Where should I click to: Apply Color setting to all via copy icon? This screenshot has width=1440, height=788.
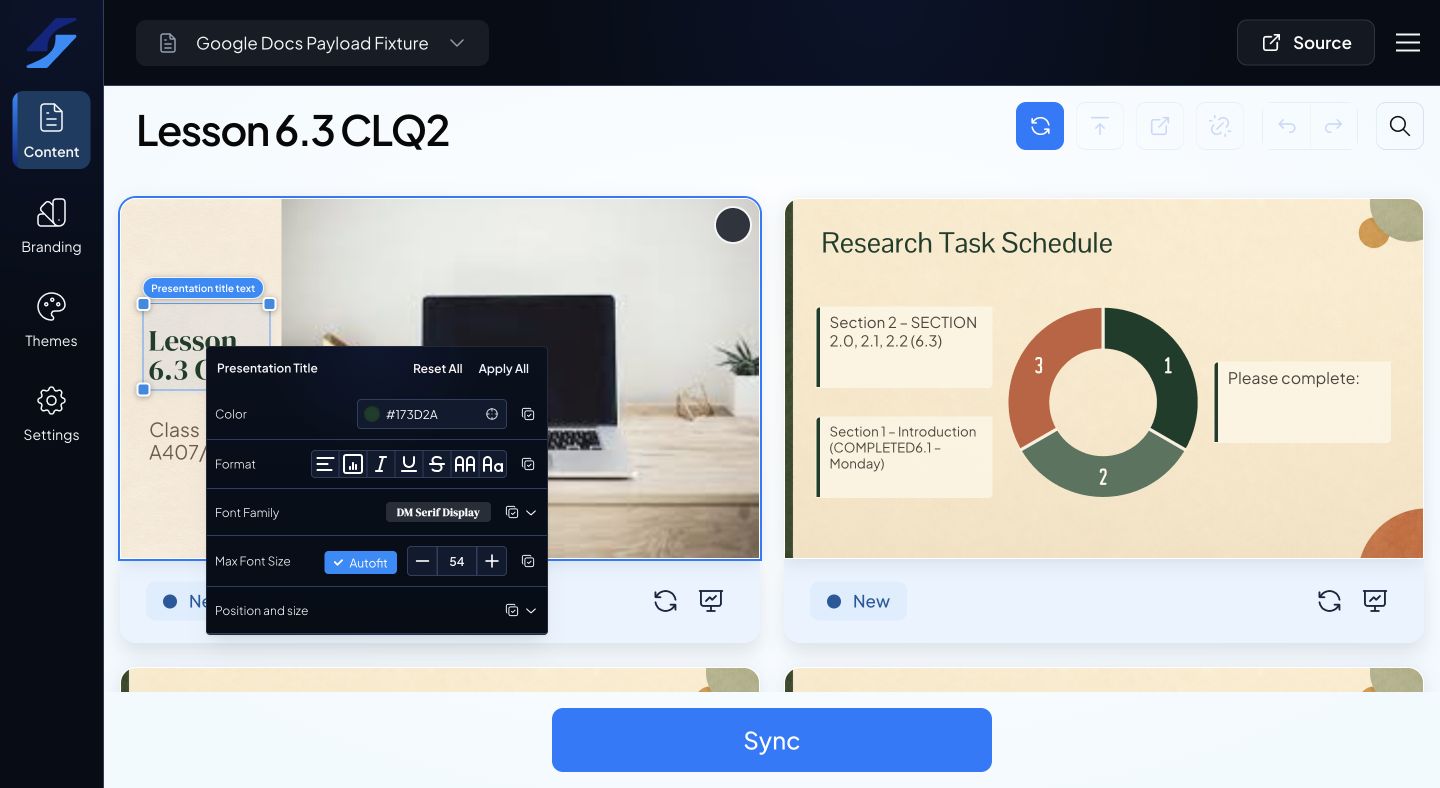click(528, 414)
